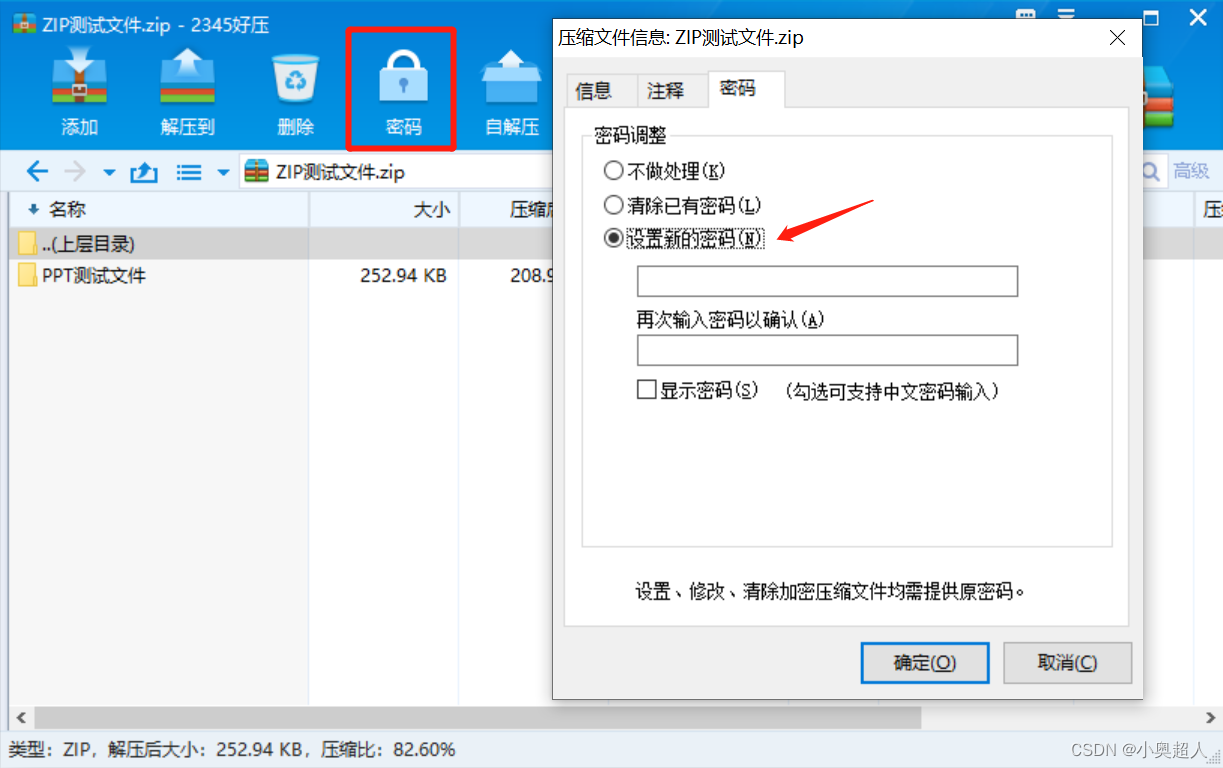This screenshot has width=1223, height=768.
Task: Click the search magnifier icon
Action: tap(1152, 171)
